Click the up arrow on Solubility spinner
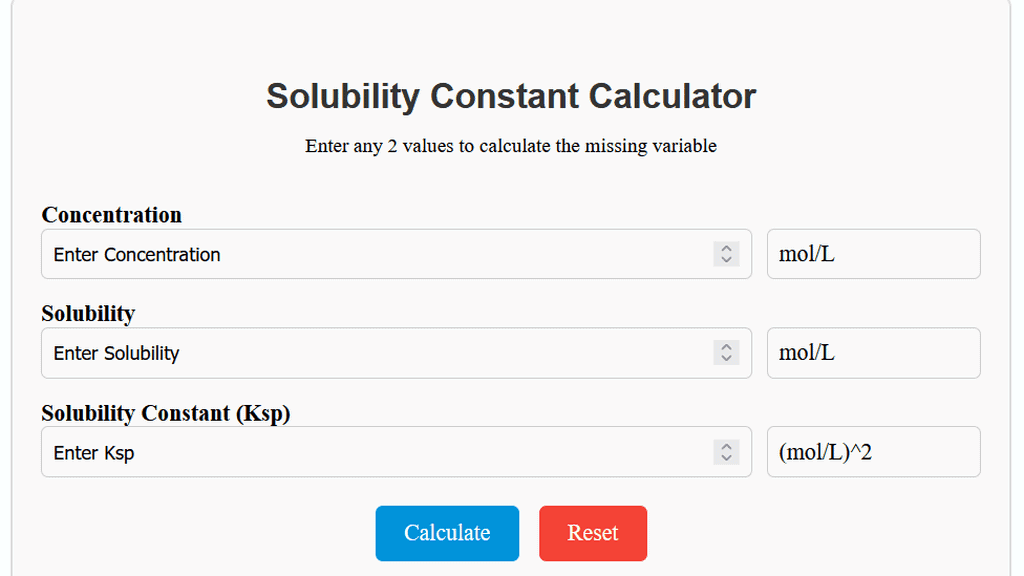 (x=726, y=347)
